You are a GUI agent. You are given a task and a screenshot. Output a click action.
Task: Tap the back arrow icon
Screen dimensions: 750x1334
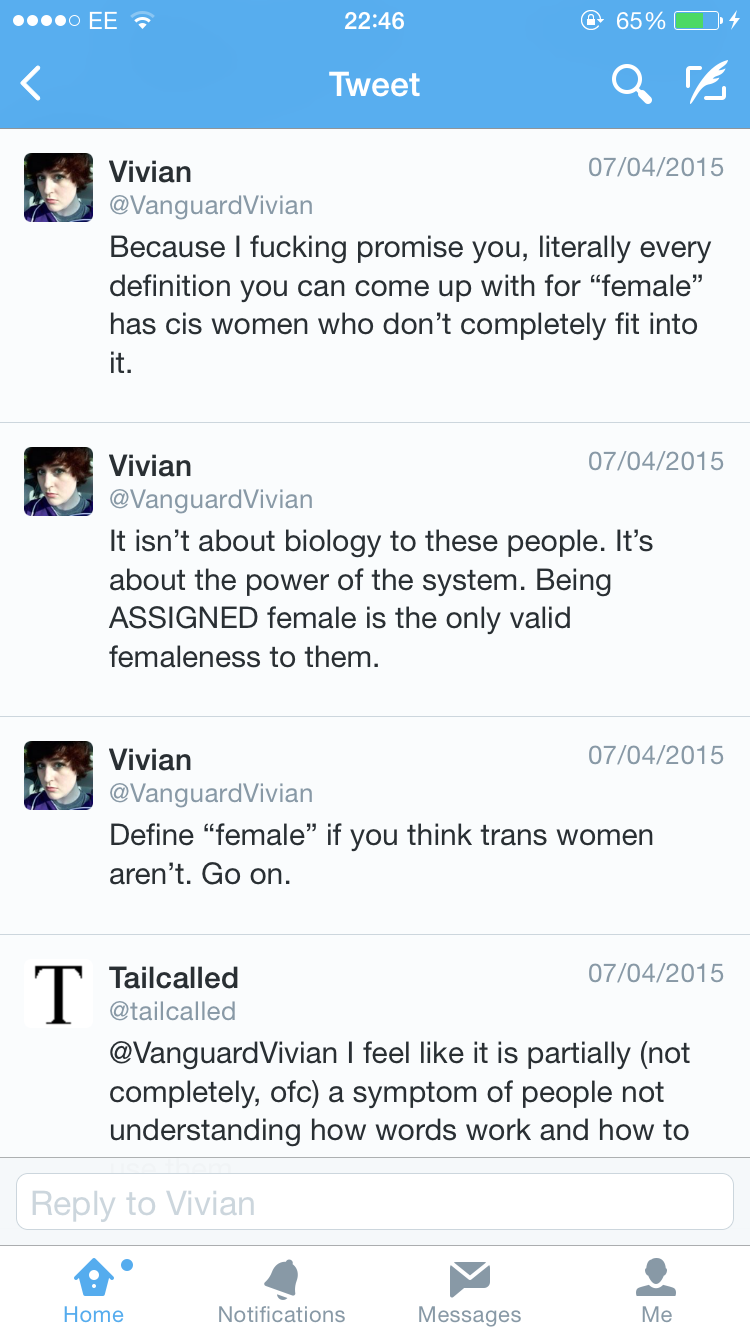[32, 84]
